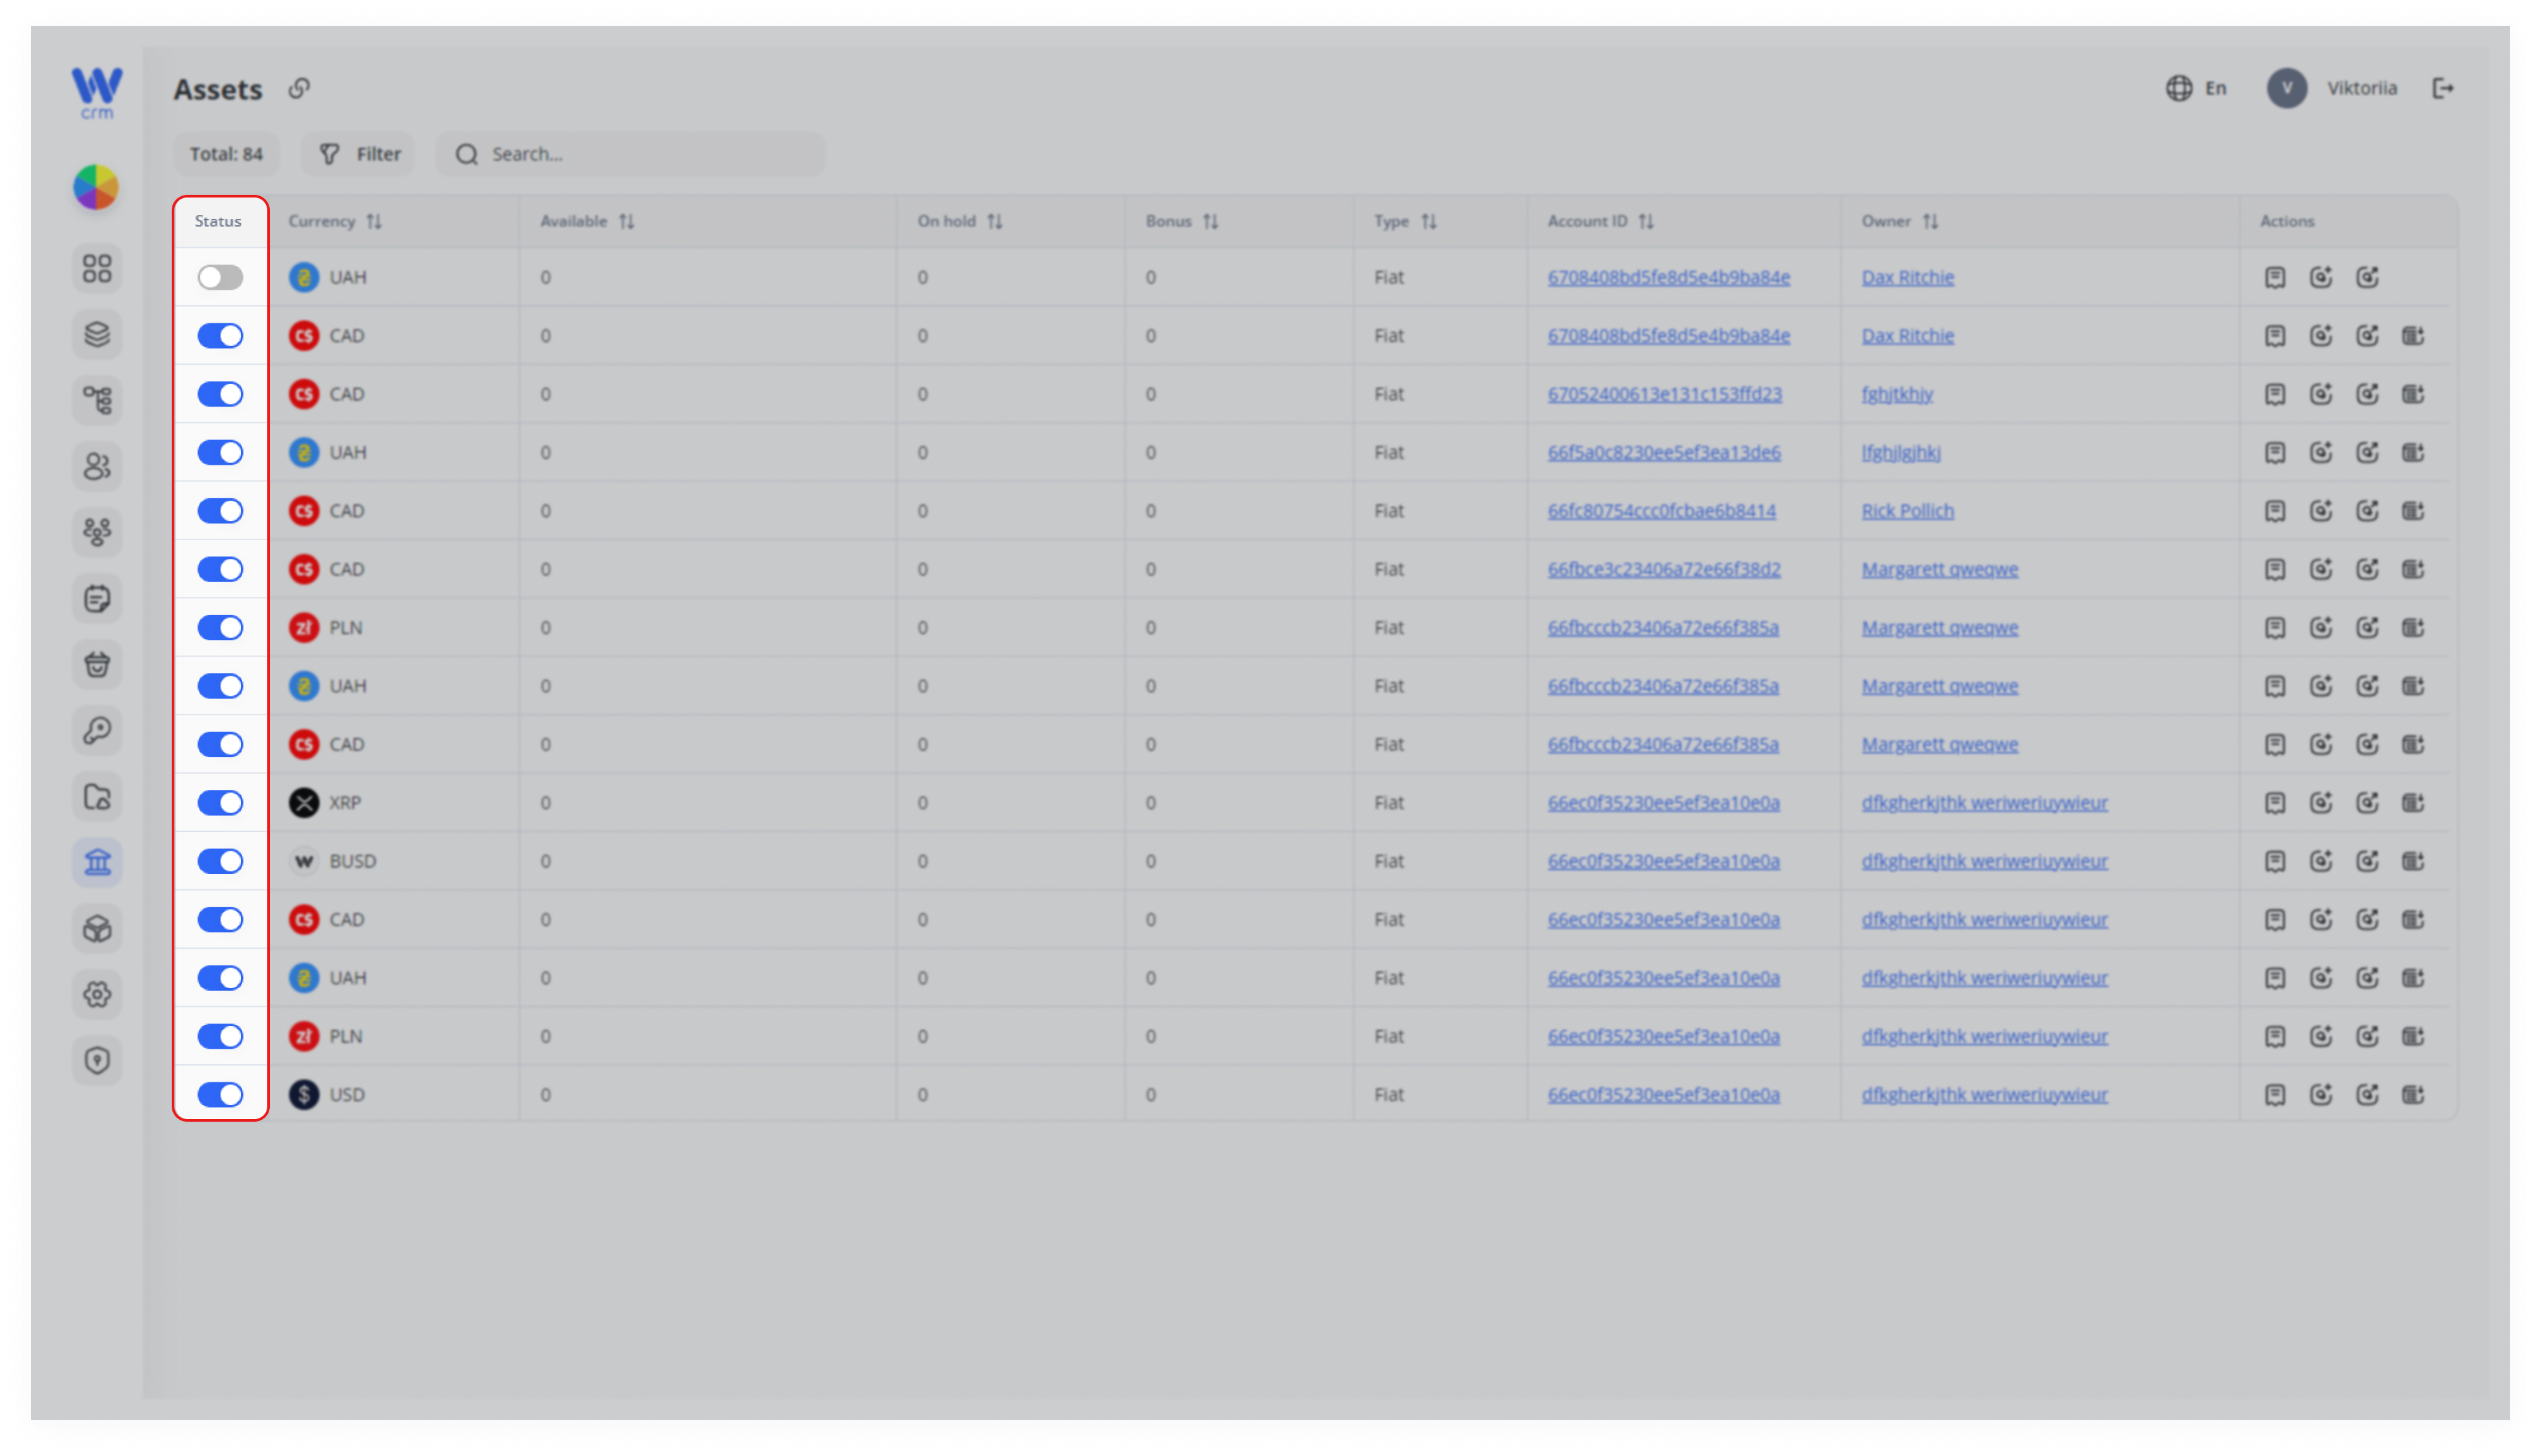Click the Search input field

click(x=631, y=154)
